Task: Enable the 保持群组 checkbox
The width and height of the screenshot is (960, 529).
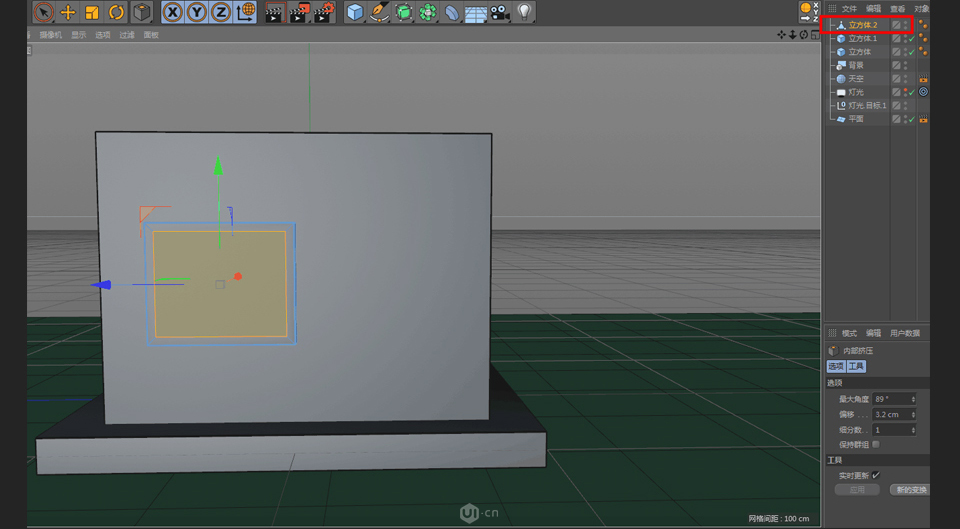Action: coord(876,444)
